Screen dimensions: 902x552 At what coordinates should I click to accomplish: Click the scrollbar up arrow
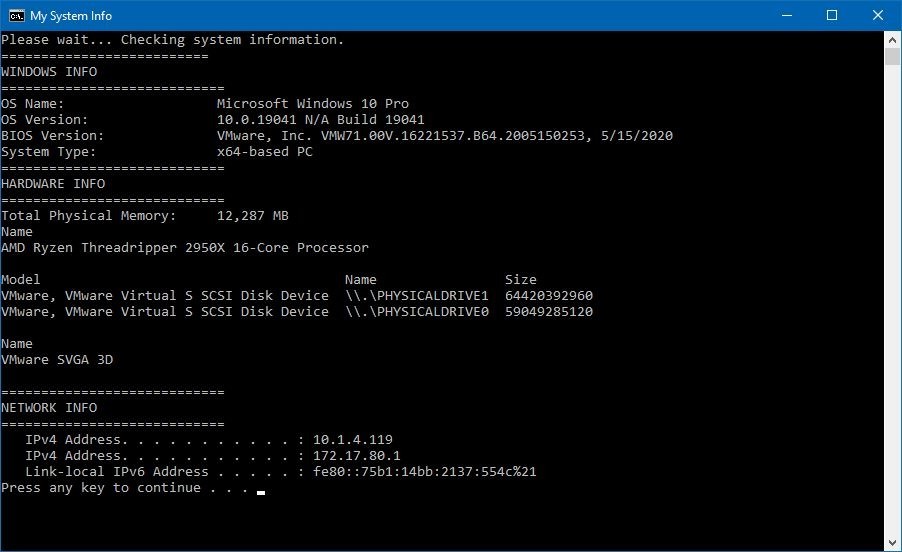tap(892, 40)
